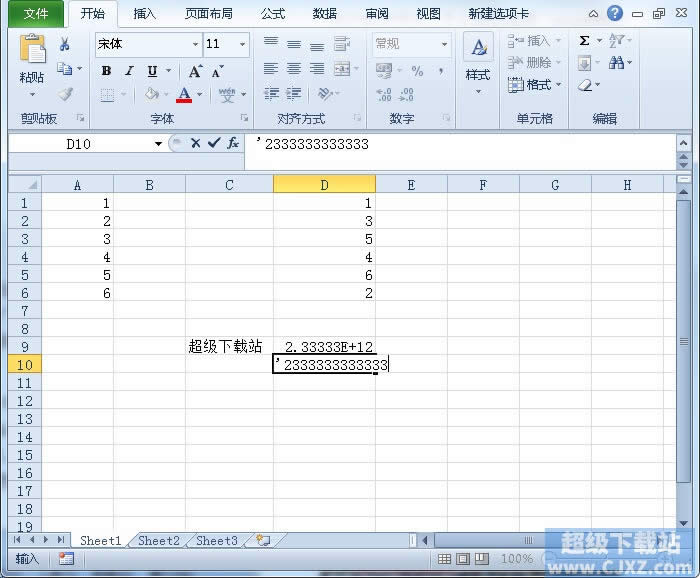Screen dimensions: 700x578
Task: Expand font color dropdown arrow
Action: 200,95
